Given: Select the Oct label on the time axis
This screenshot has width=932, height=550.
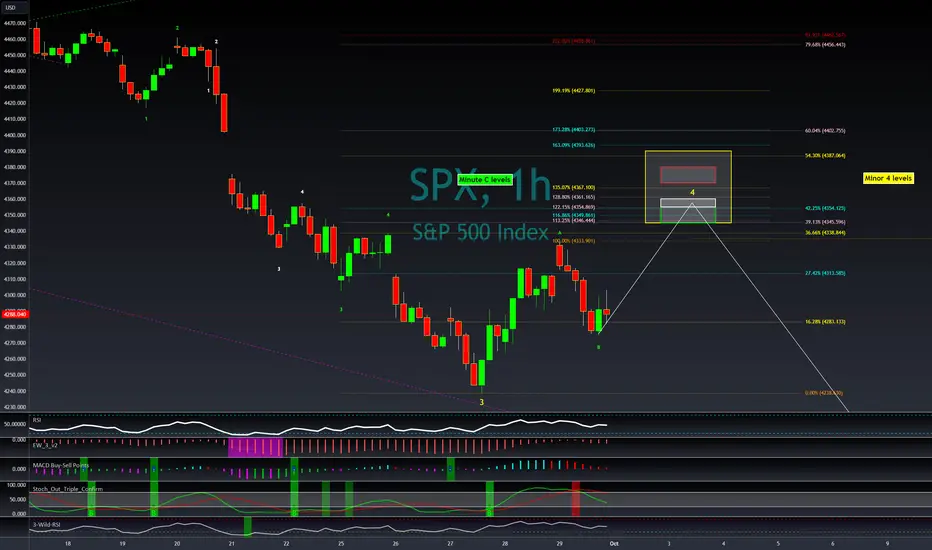Looking at the screenshot, I should [614, 543].
